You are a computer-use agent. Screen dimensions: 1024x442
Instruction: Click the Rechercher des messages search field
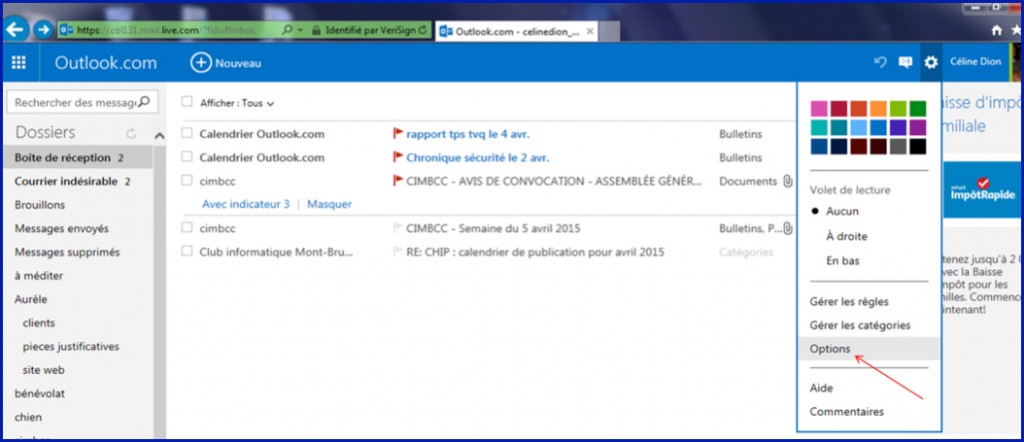click(x=72, y=101)
